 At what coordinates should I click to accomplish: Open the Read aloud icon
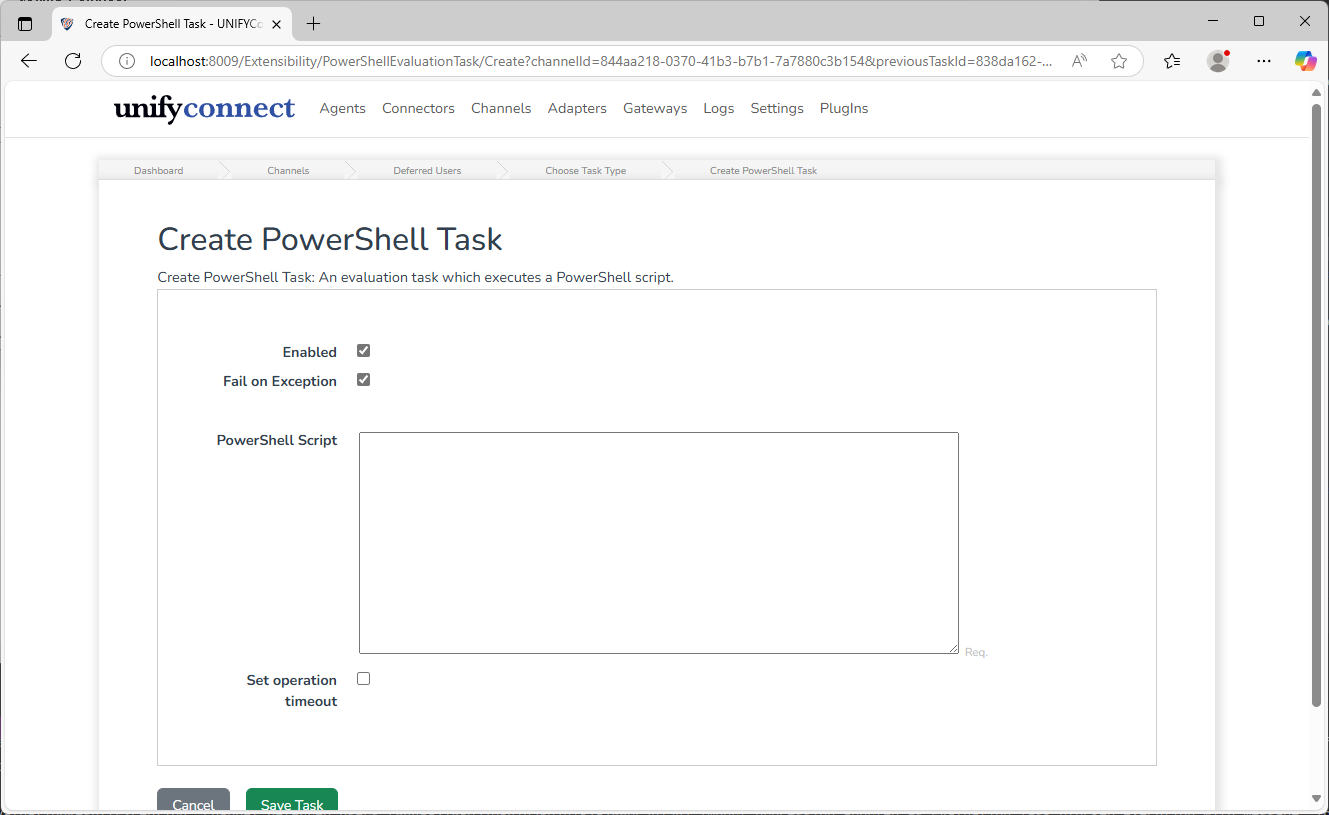pos(1079,61)
